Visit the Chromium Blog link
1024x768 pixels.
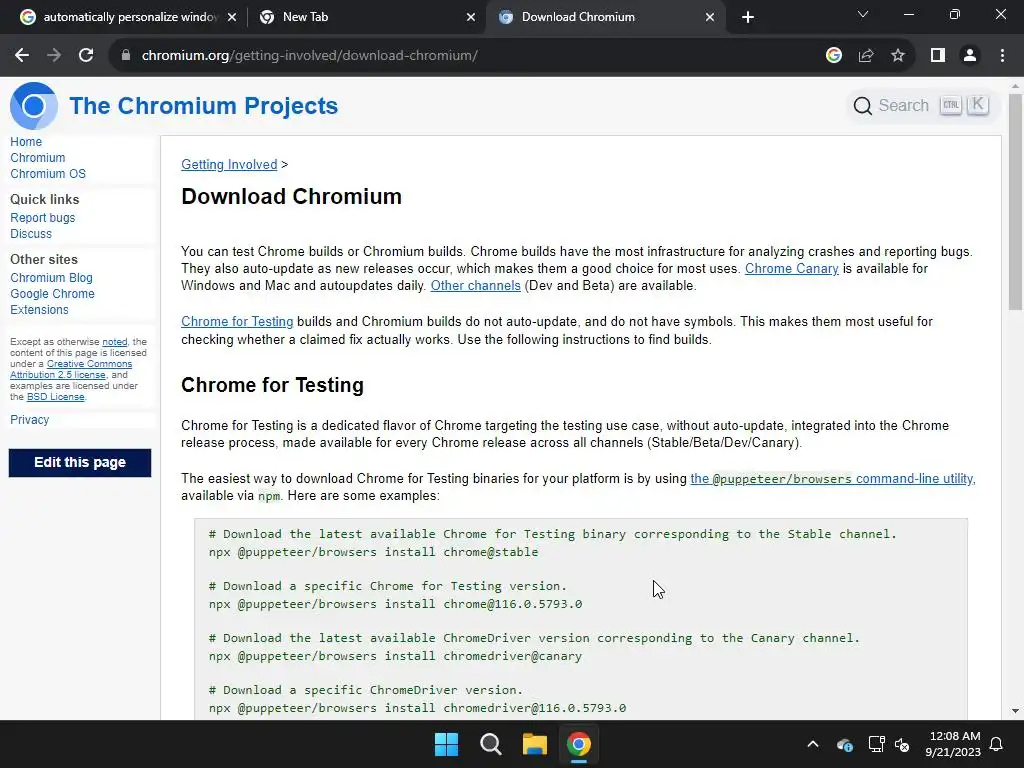[x=52, y=278]
